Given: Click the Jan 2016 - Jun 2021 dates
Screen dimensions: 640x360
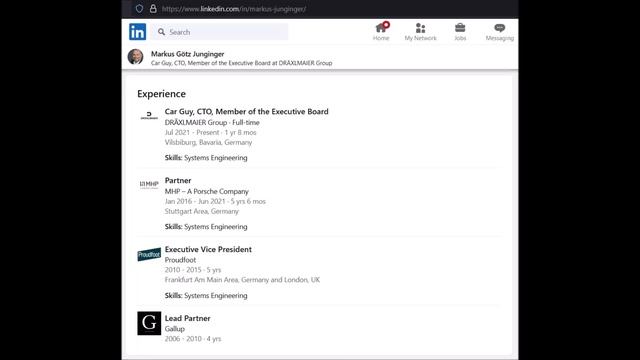Looking at the screenshot, I should (215, 201).
